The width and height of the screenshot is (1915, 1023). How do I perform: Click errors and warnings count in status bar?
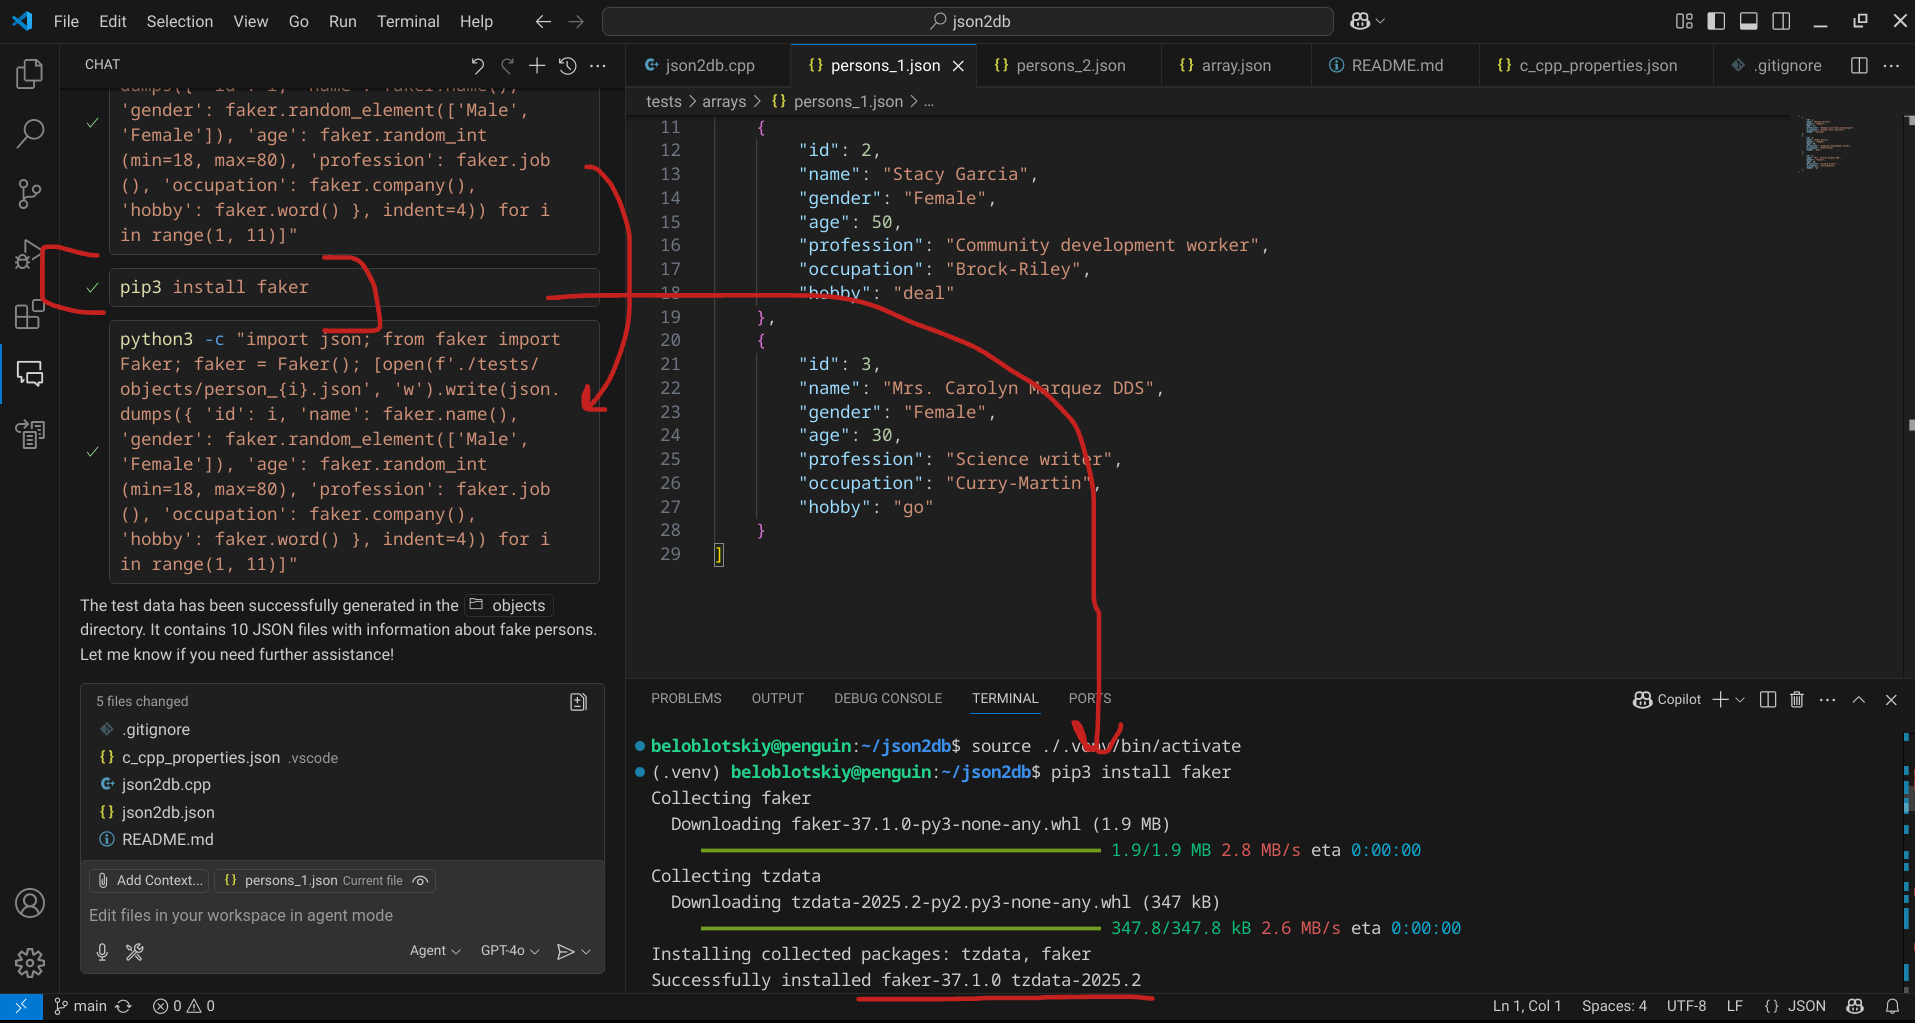[183, 1006]
